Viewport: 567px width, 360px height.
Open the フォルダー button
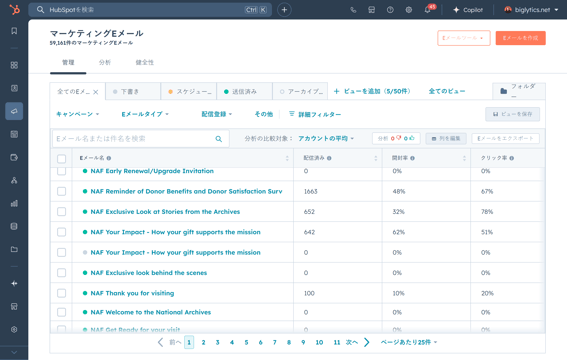[x=519, y=91]
